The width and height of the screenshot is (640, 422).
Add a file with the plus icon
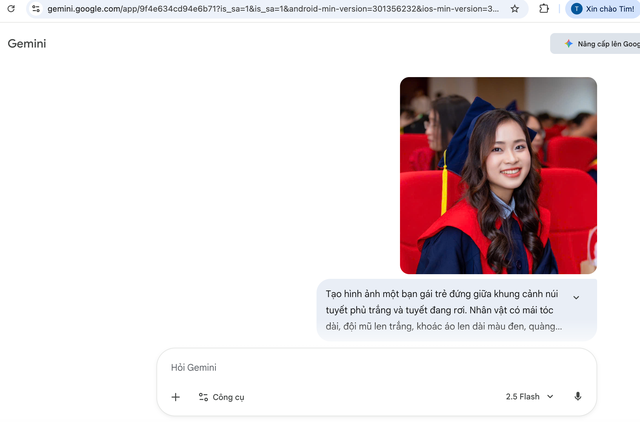pos(176,397)
